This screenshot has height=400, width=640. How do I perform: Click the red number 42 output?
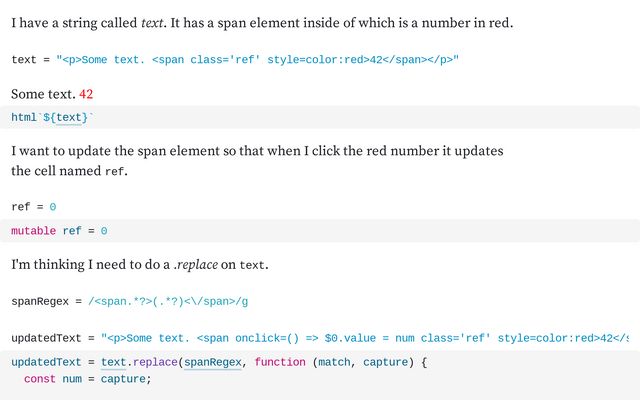click(86, 94)
